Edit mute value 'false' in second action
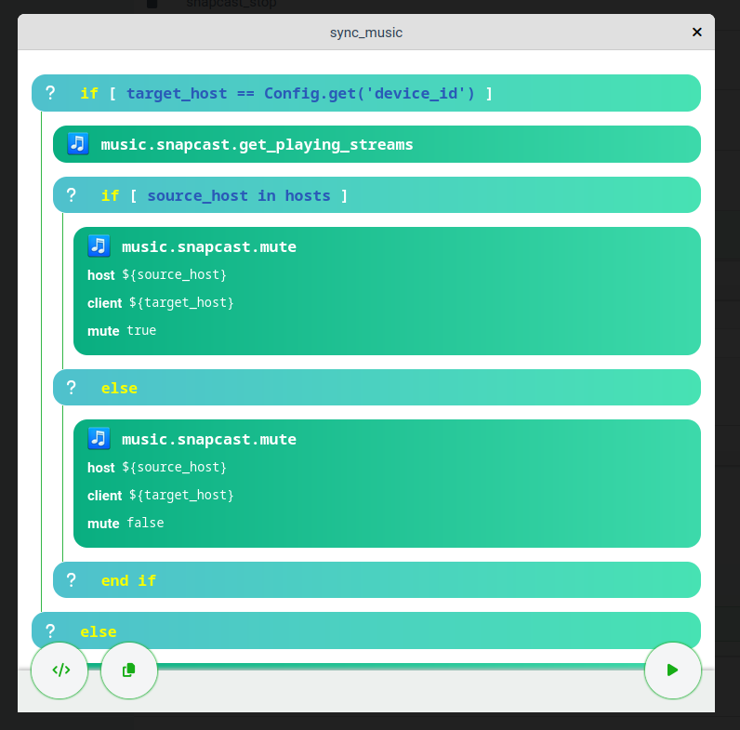 tap(145, 522)
